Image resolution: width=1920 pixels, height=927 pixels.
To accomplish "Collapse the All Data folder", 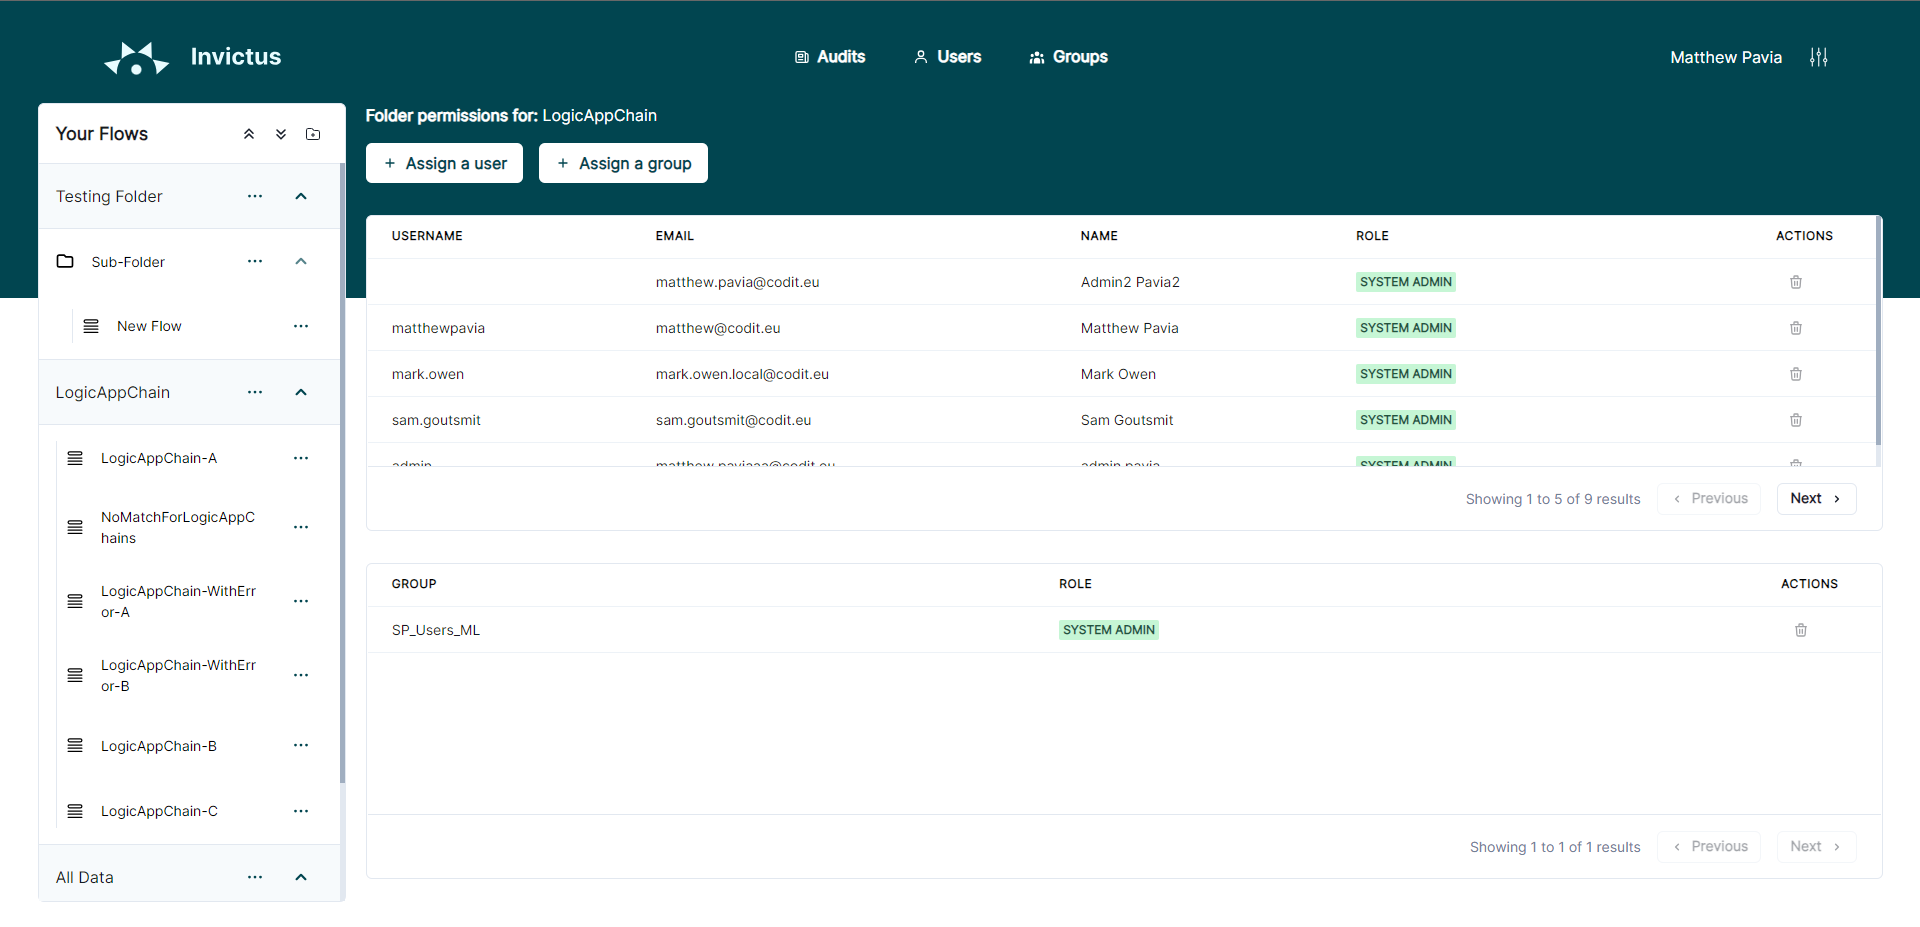I will pos(301,878).
